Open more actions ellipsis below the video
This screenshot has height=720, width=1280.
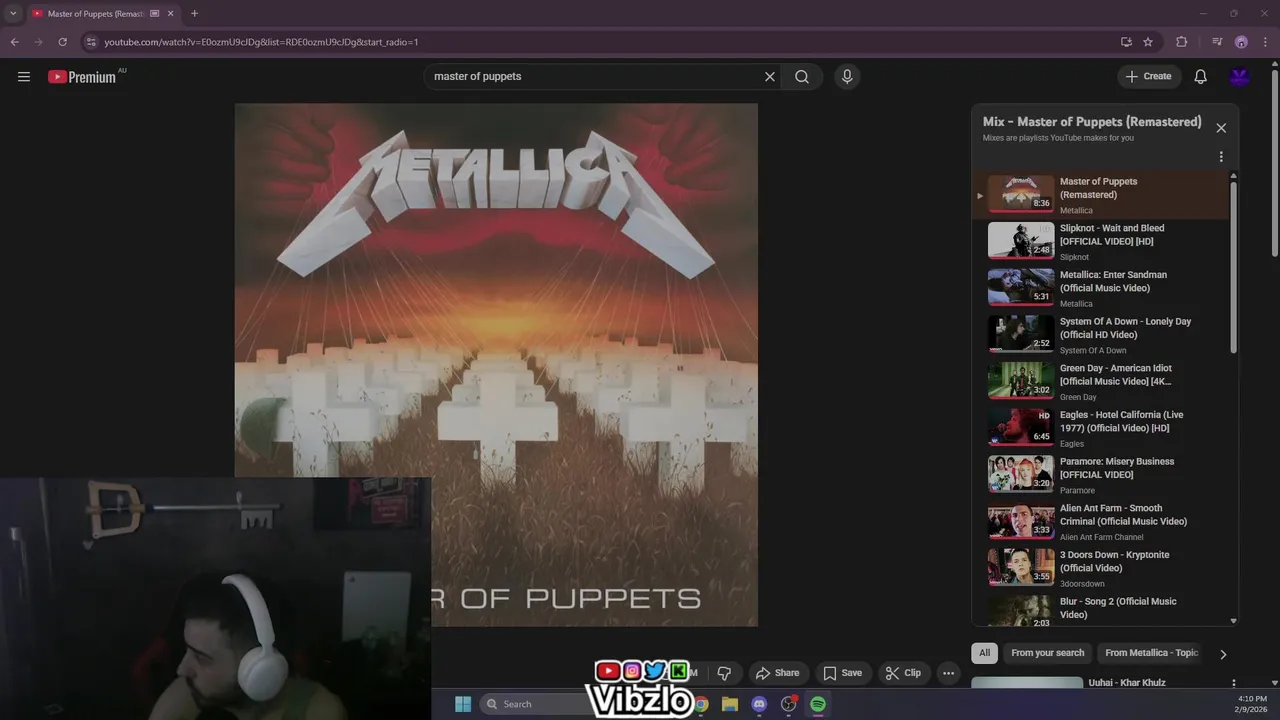(948, 673)
